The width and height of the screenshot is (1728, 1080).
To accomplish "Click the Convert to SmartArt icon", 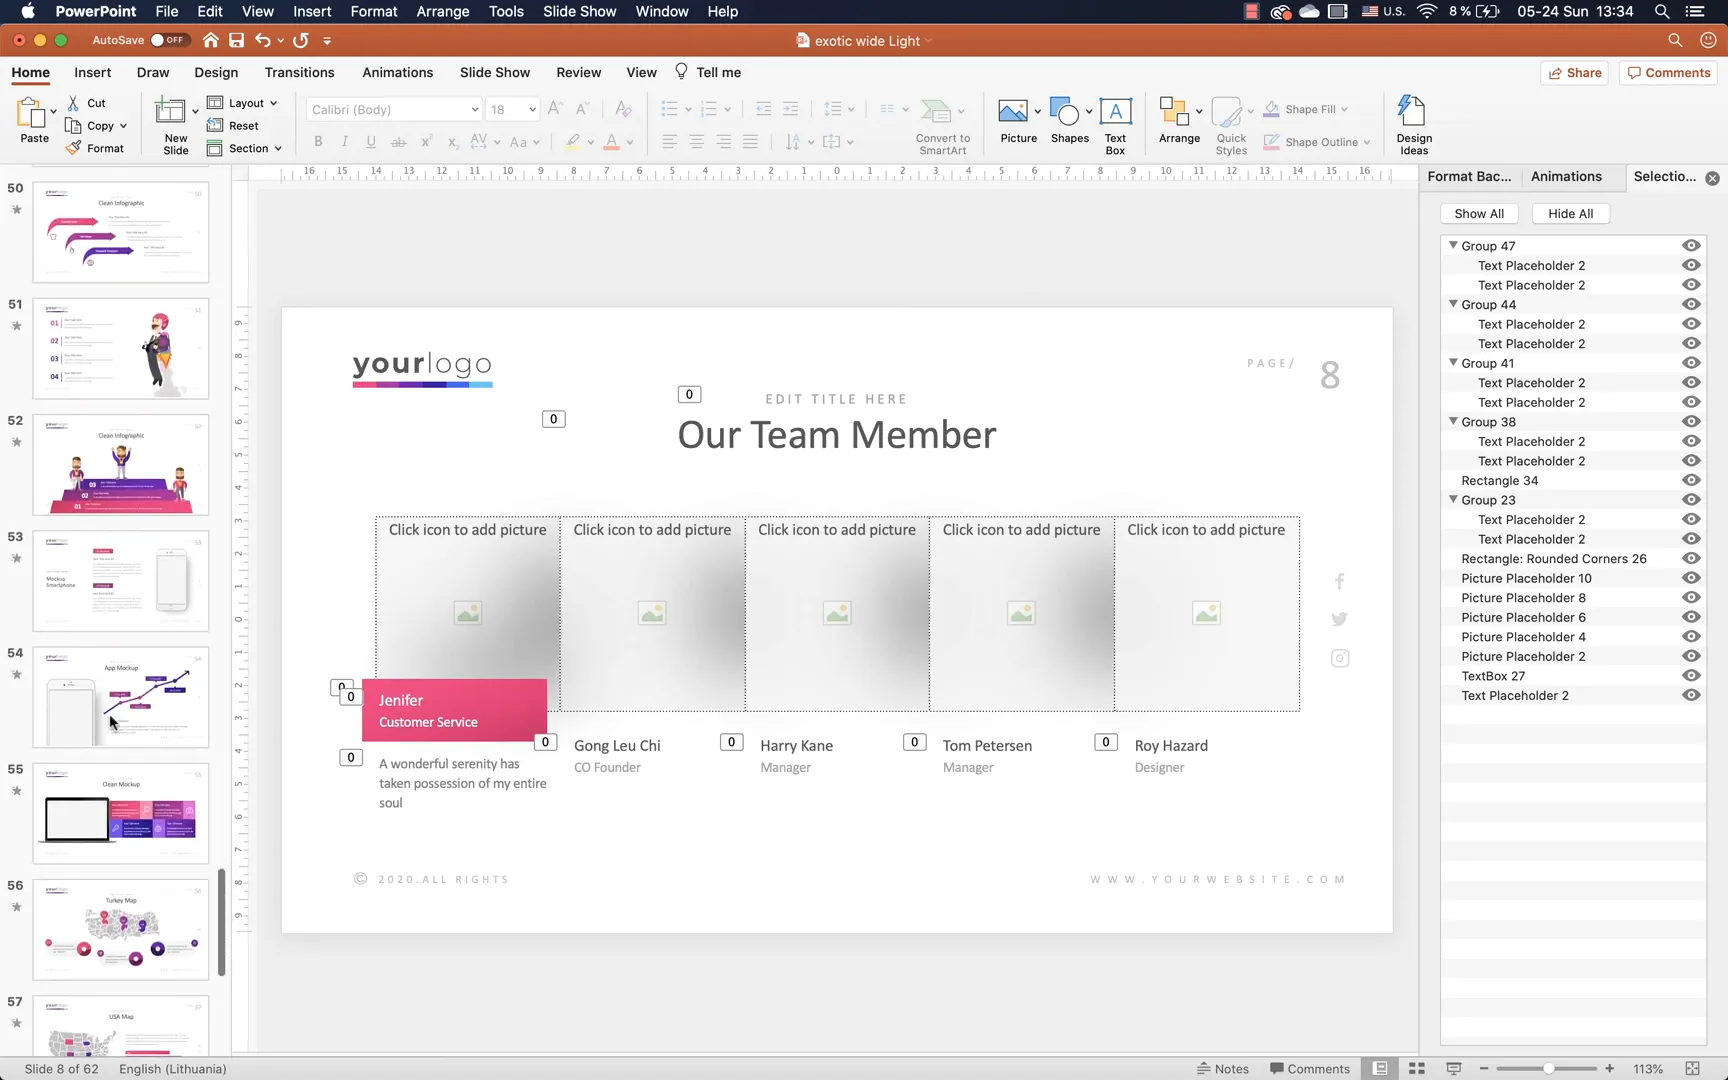I will pos(937,112).
